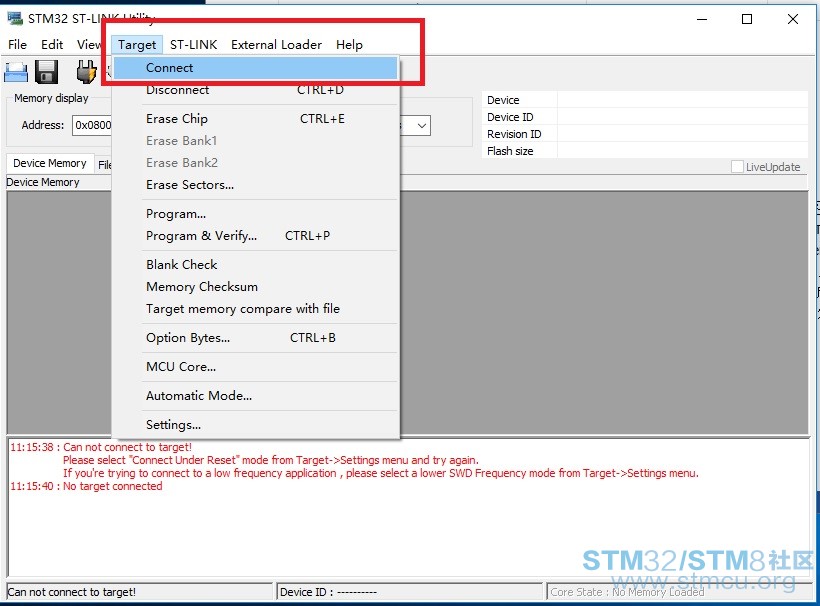
Task: Open the File menu
Action: tap(17, 44)
